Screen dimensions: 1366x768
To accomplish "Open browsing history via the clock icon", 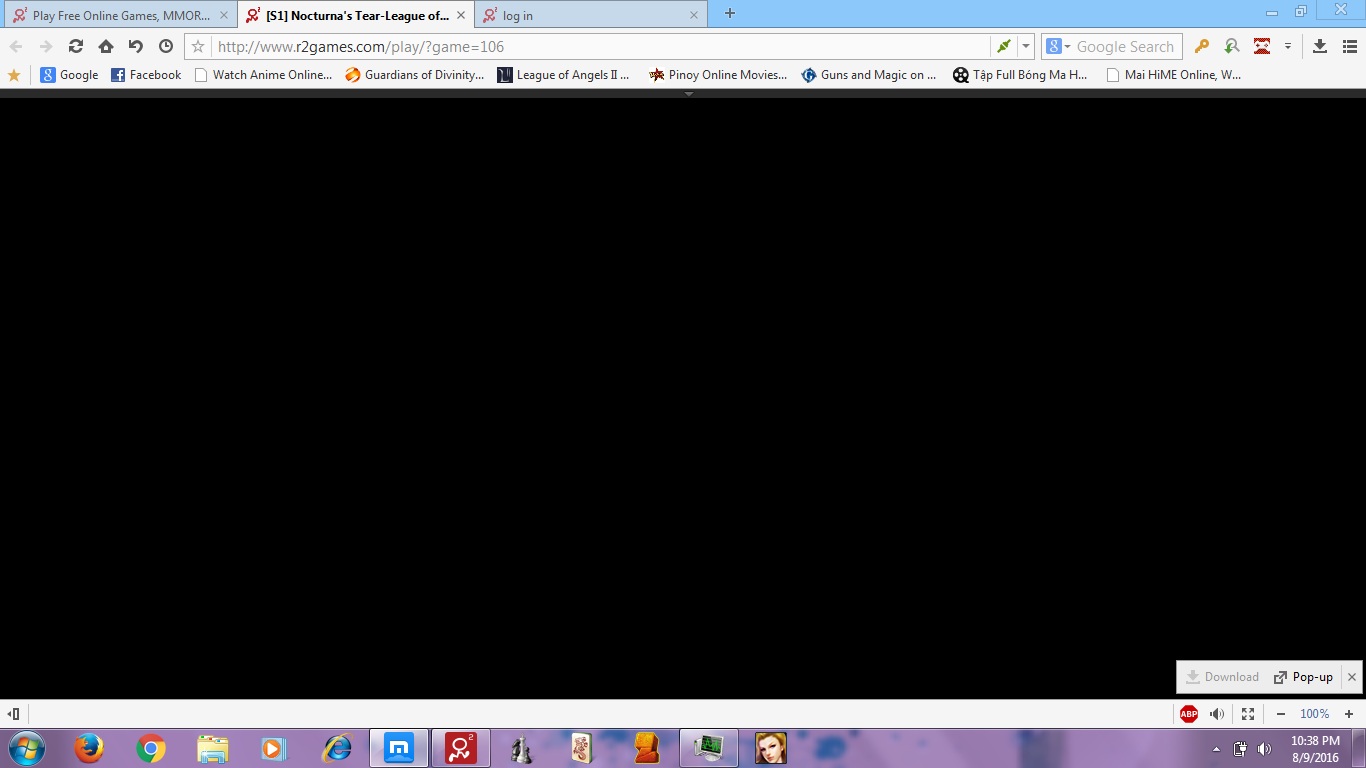I will tap(166, 46).
